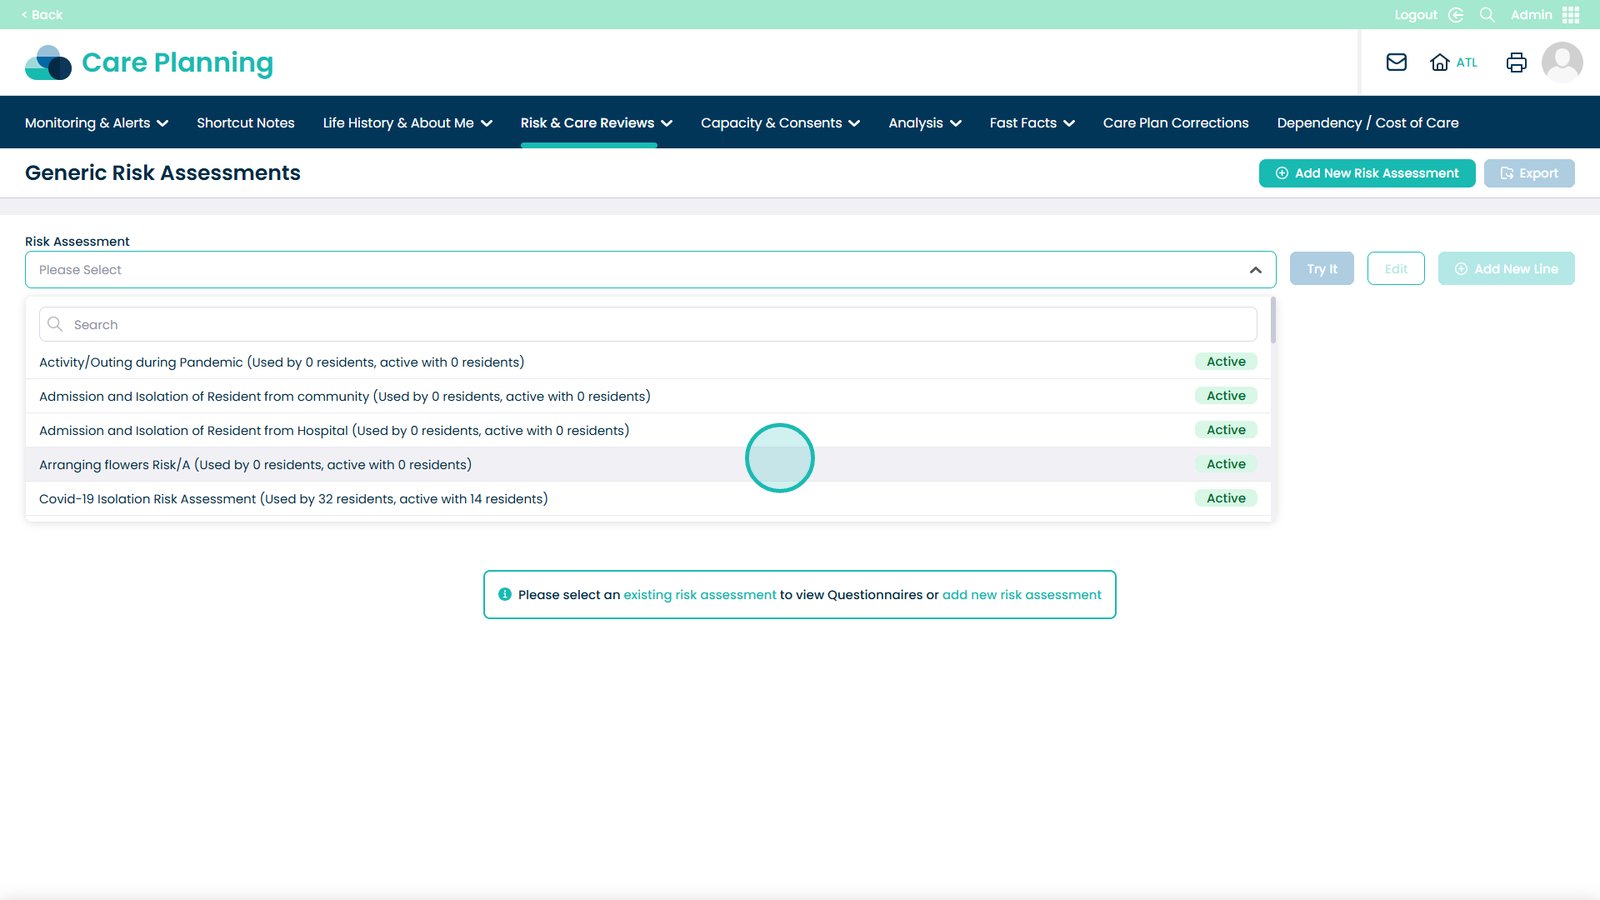Click the printer icon
The width and height of the screenshot is (1600, 900).
pos(1516,62)
